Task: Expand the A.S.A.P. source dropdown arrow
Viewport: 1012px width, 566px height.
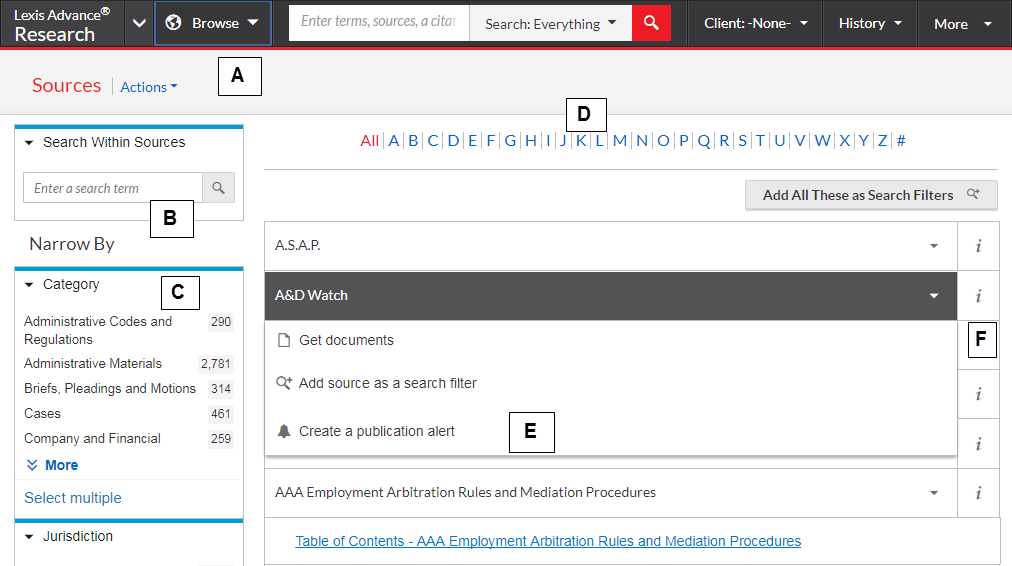Action: click(934, 246)
